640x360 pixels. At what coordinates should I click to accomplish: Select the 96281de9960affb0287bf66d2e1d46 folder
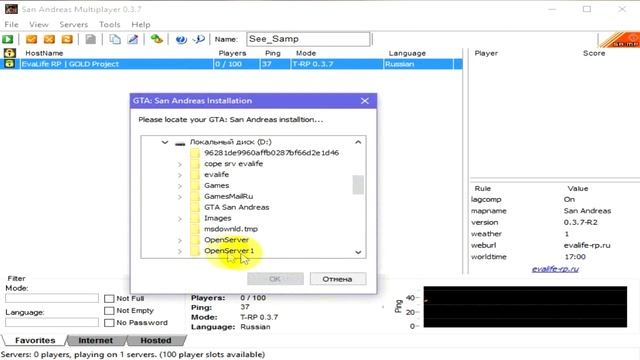click(x=271, y=153)
